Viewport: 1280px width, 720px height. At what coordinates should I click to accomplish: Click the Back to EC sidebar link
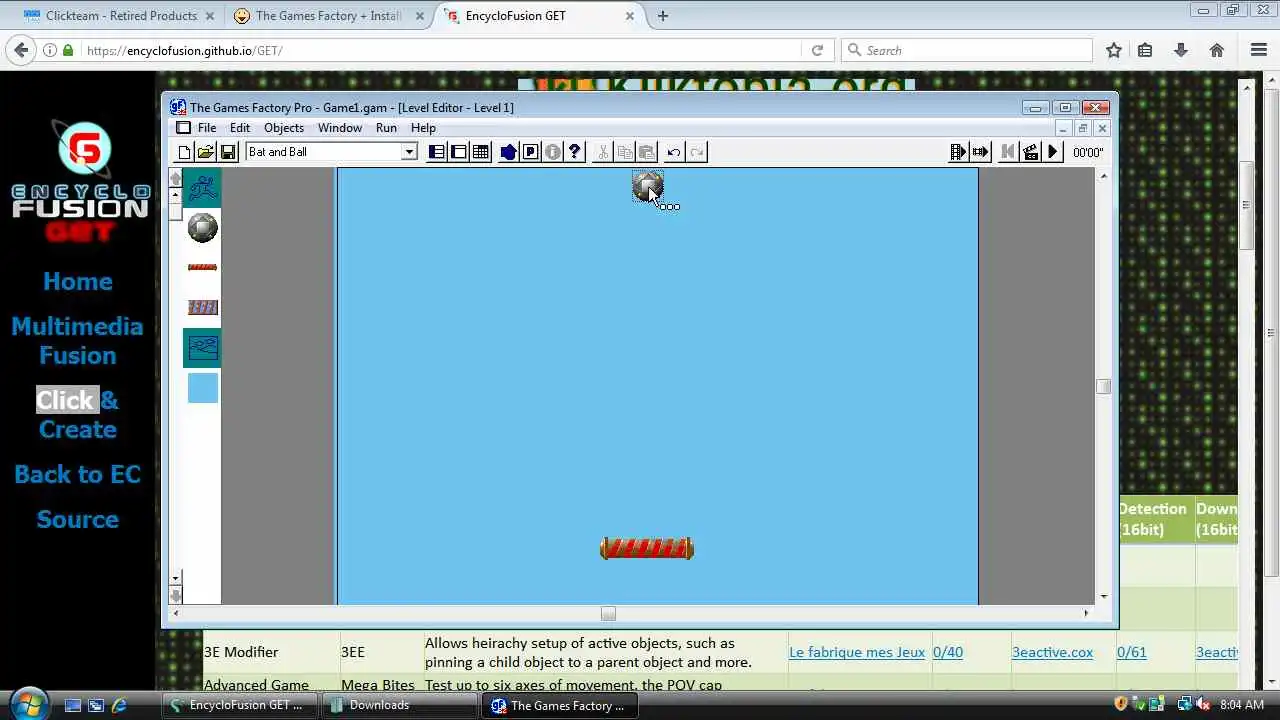[77, 474]
